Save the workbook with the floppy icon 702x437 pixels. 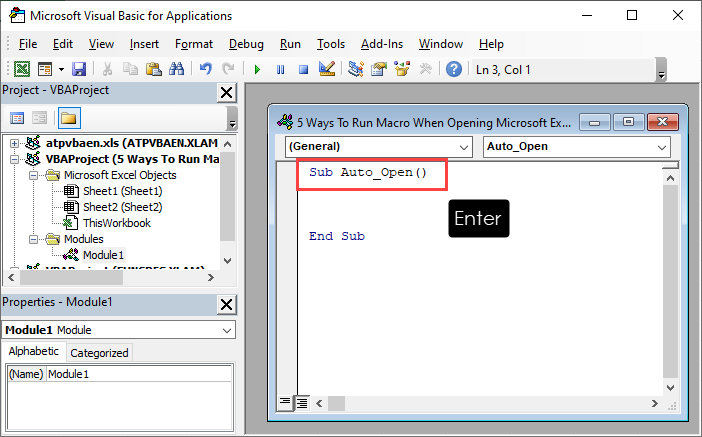click(79, 69)
